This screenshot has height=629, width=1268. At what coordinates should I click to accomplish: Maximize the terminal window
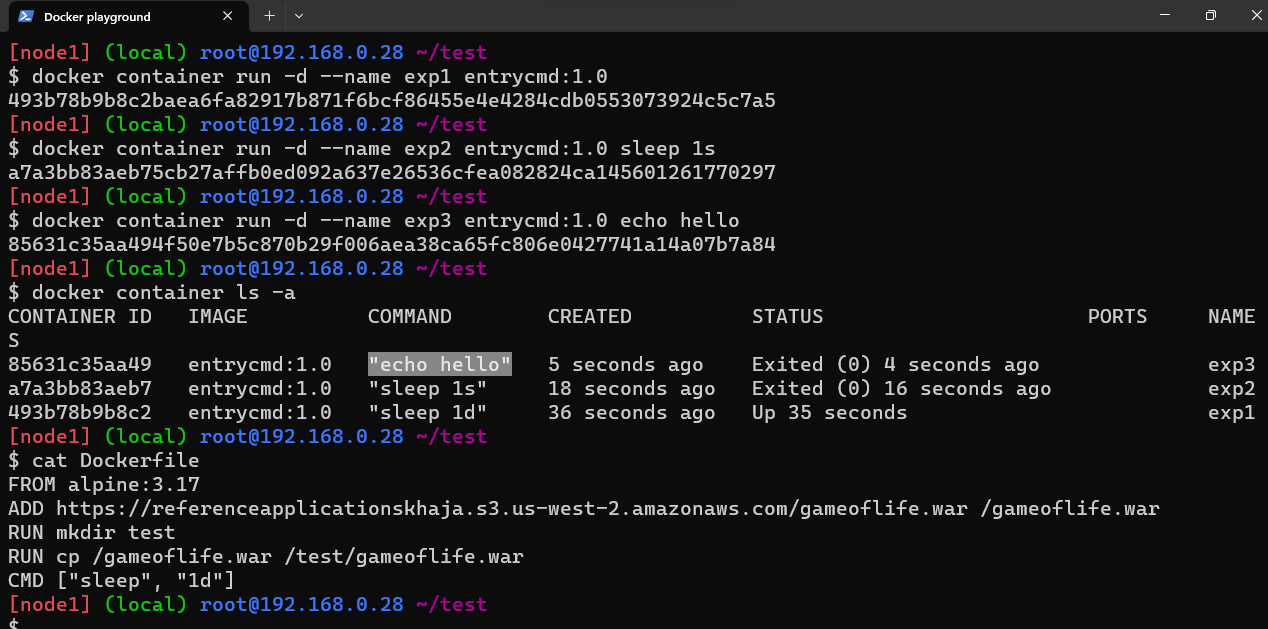pyautogui.click(x=1212, y=16)
